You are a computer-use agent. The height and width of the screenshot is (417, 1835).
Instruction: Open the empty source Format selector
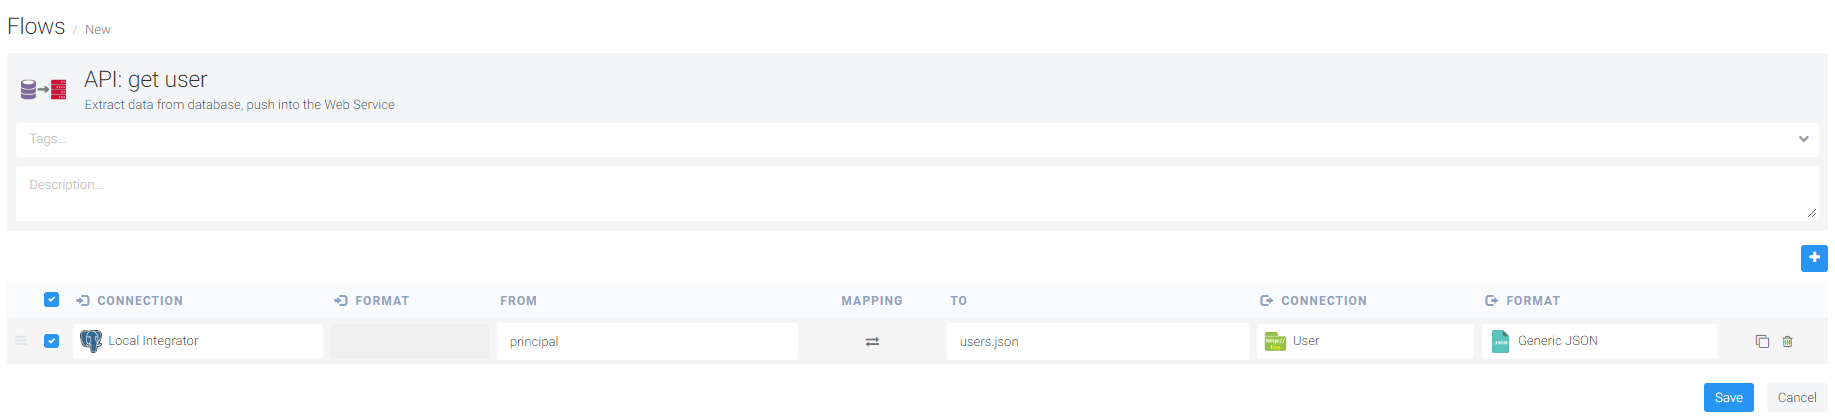pos(410,341)
